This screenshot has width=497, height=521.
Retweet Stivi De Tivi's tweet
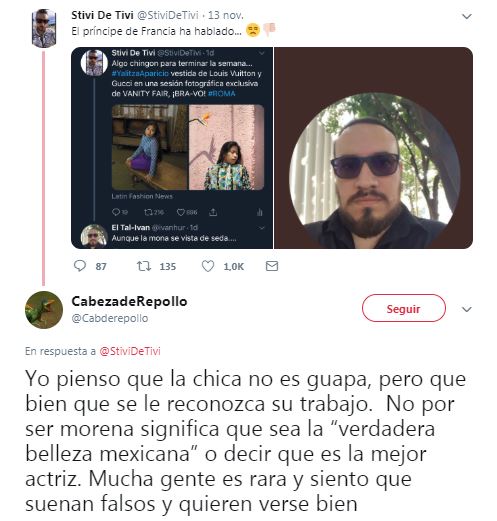(x=144, y=266)
